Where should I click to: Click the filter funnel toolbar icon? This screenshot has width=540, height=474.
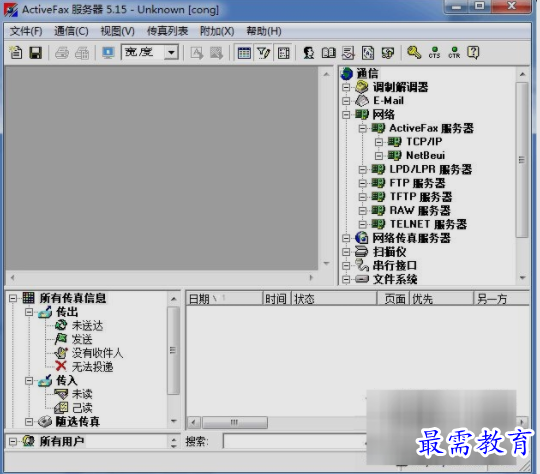(x=264, y=53)
